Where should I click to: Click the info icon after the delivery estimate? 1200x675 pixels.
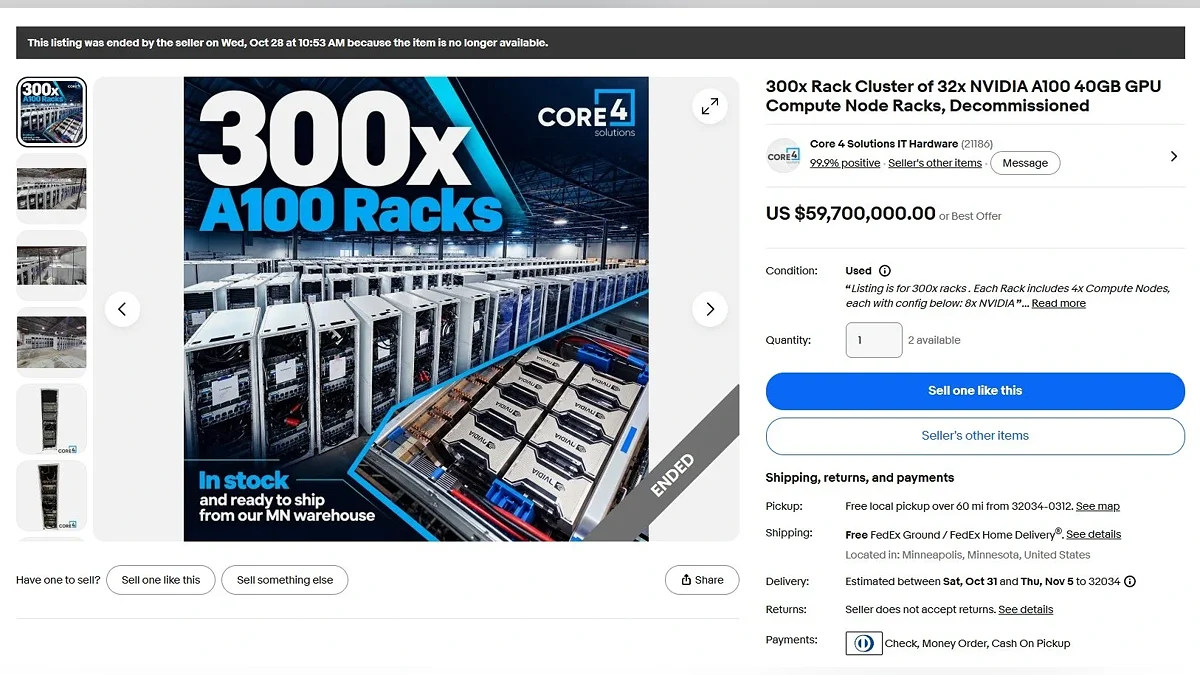[x=1130, y=581]
